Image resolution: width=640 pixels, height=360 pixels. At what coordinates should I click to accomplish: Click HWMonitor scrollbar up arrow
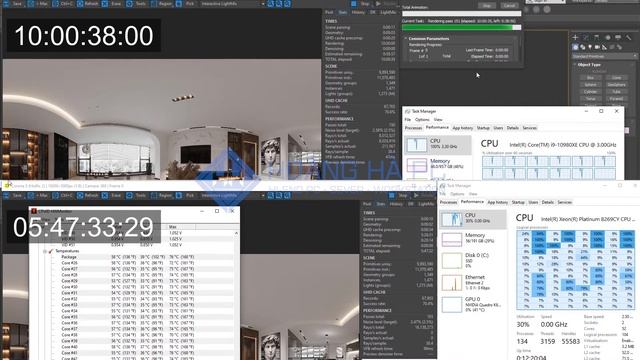pyautogui.click(x=236, y=233)
